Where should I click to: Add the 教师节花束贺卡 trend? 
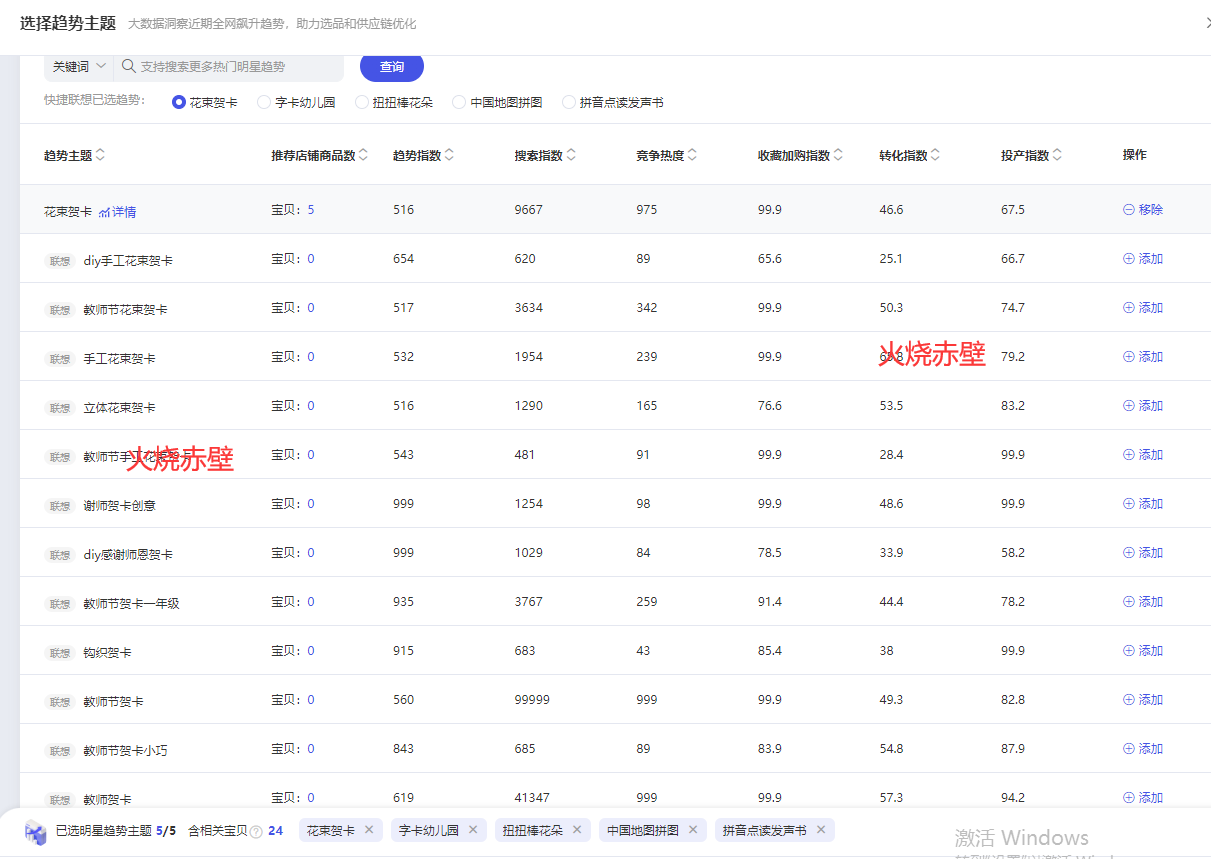[x=1143, y=307]
